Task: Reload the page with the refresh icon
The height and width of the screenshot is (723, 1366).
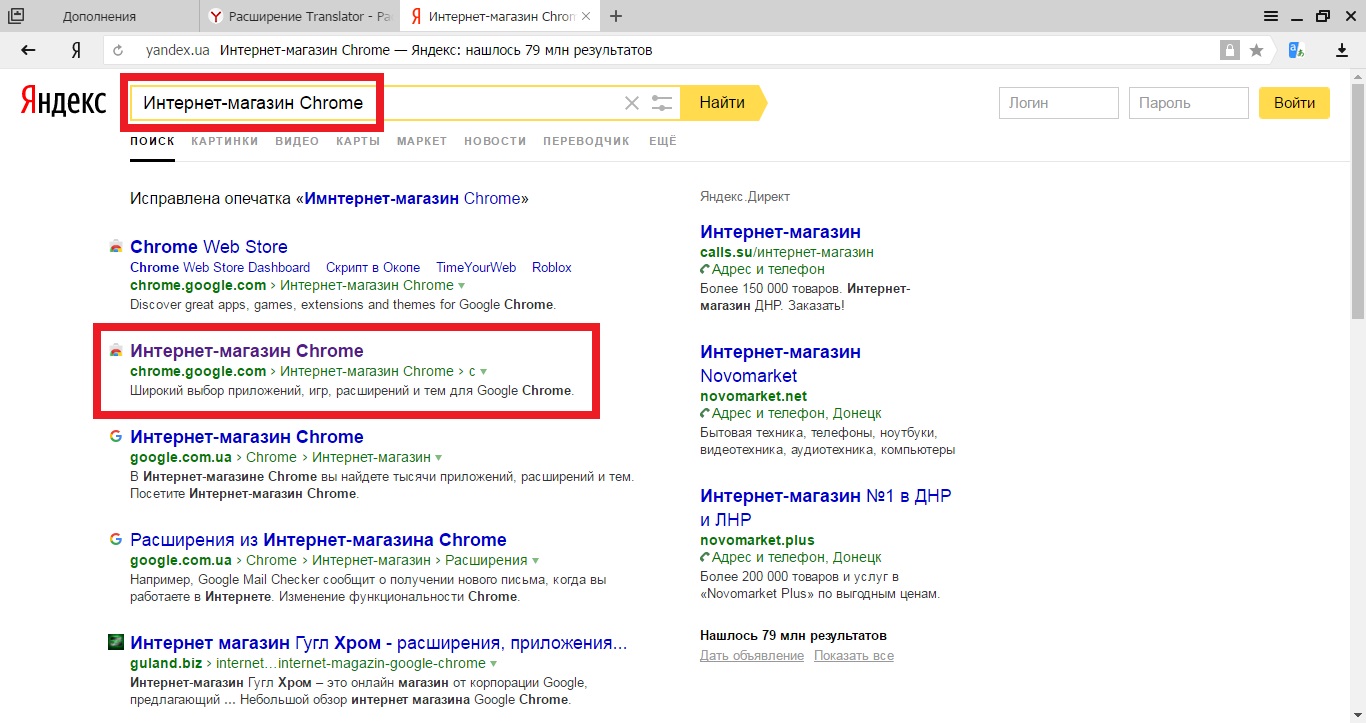Action: 118,50
